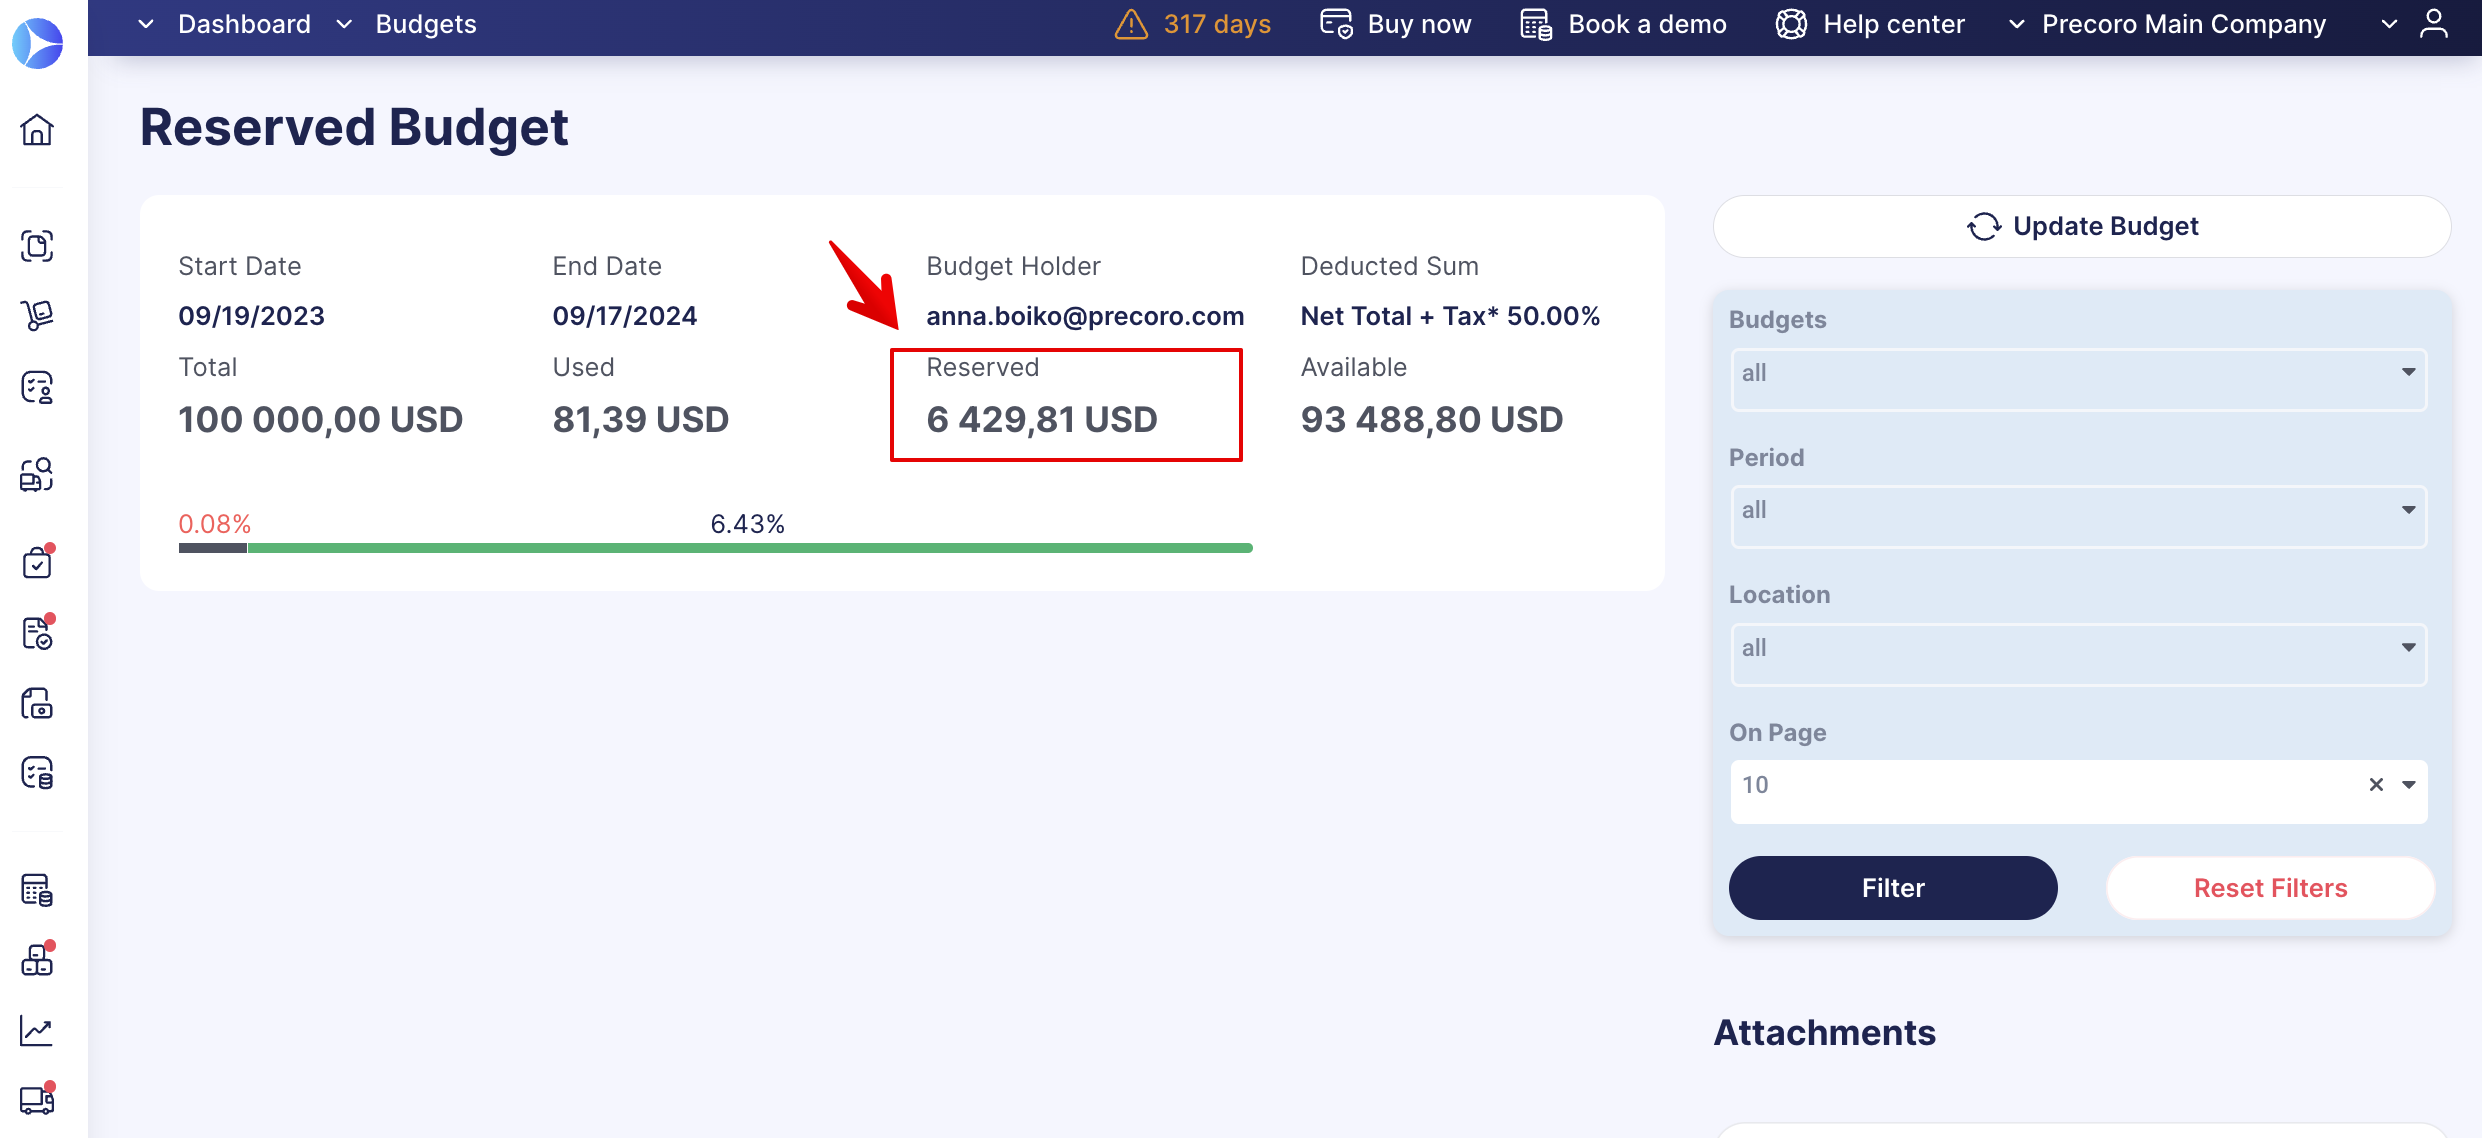
Task: Click the Help center lifebuoy icon
Action: tap(1793, 23)
